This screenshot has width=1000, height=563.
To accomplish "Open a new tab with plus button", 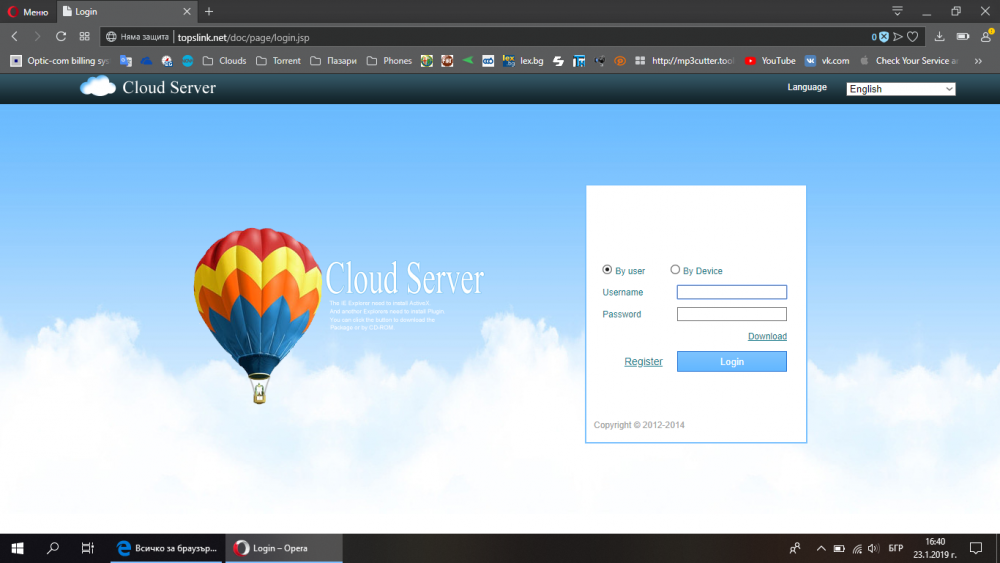I will tap(209, 11).
